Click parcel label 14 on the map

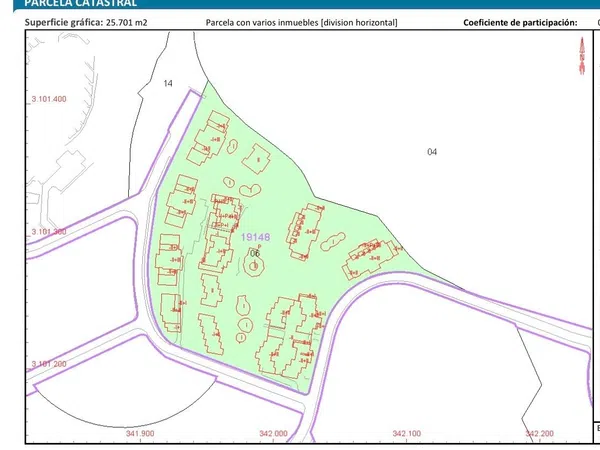tap(168, 83)
